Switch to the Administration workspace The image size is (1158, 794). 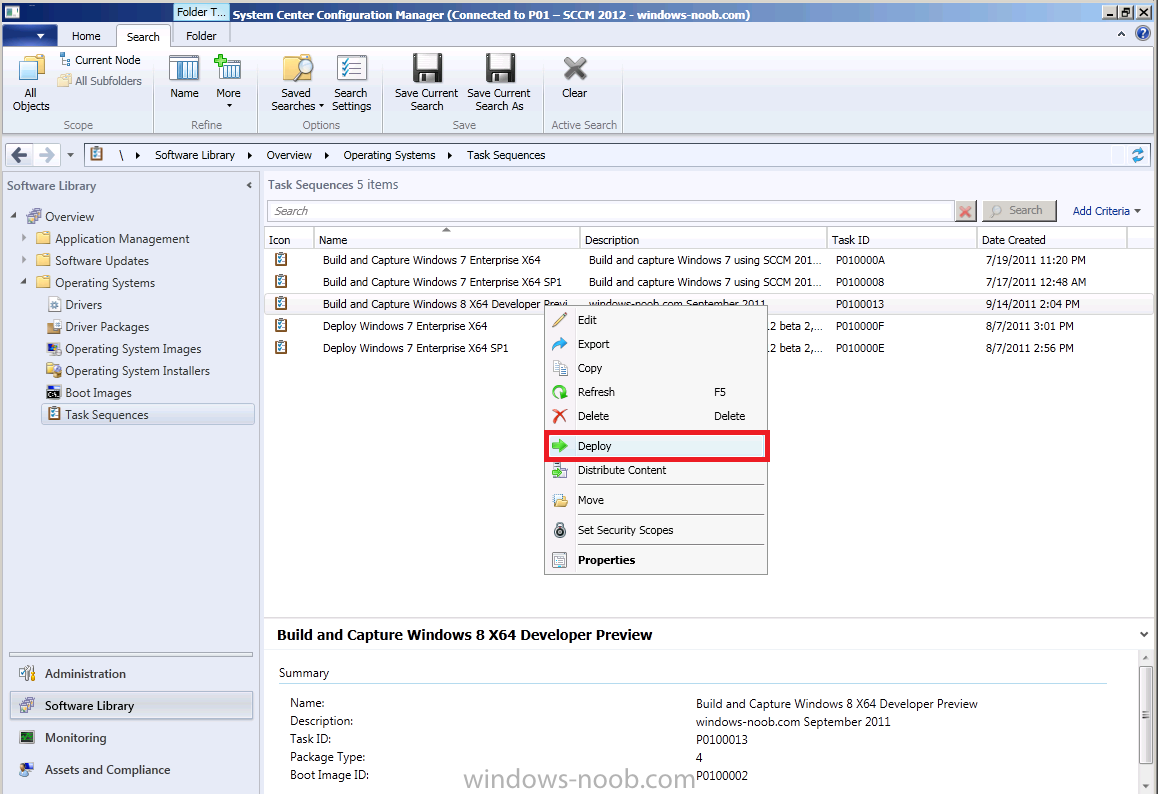131,674
